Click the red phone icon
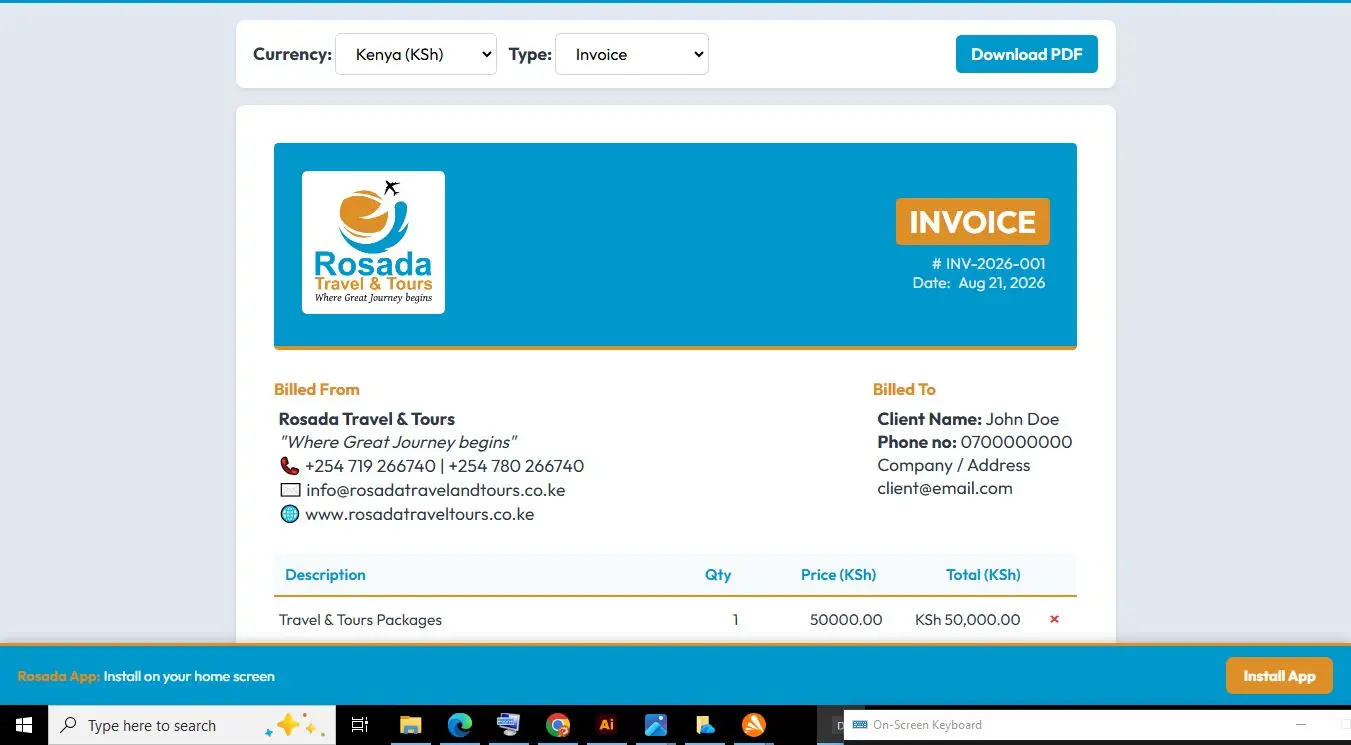Viewport: 1351px width, 745px height. [290, 466]
